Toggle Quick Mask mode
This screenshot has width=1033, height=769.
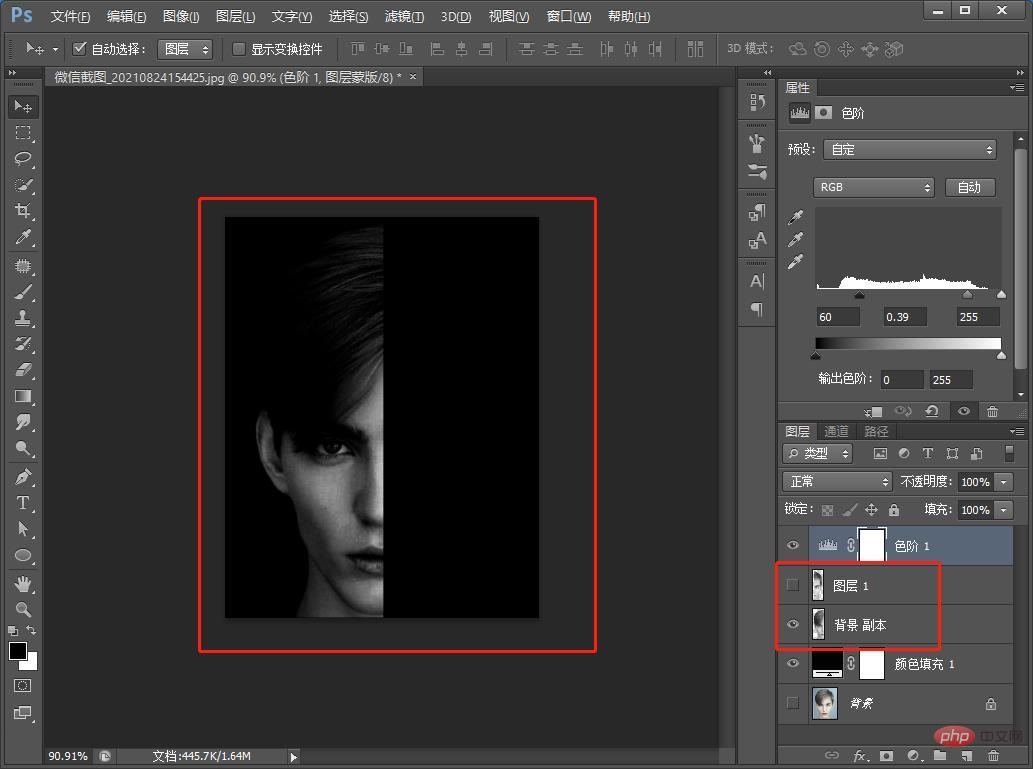pos(22,685)
